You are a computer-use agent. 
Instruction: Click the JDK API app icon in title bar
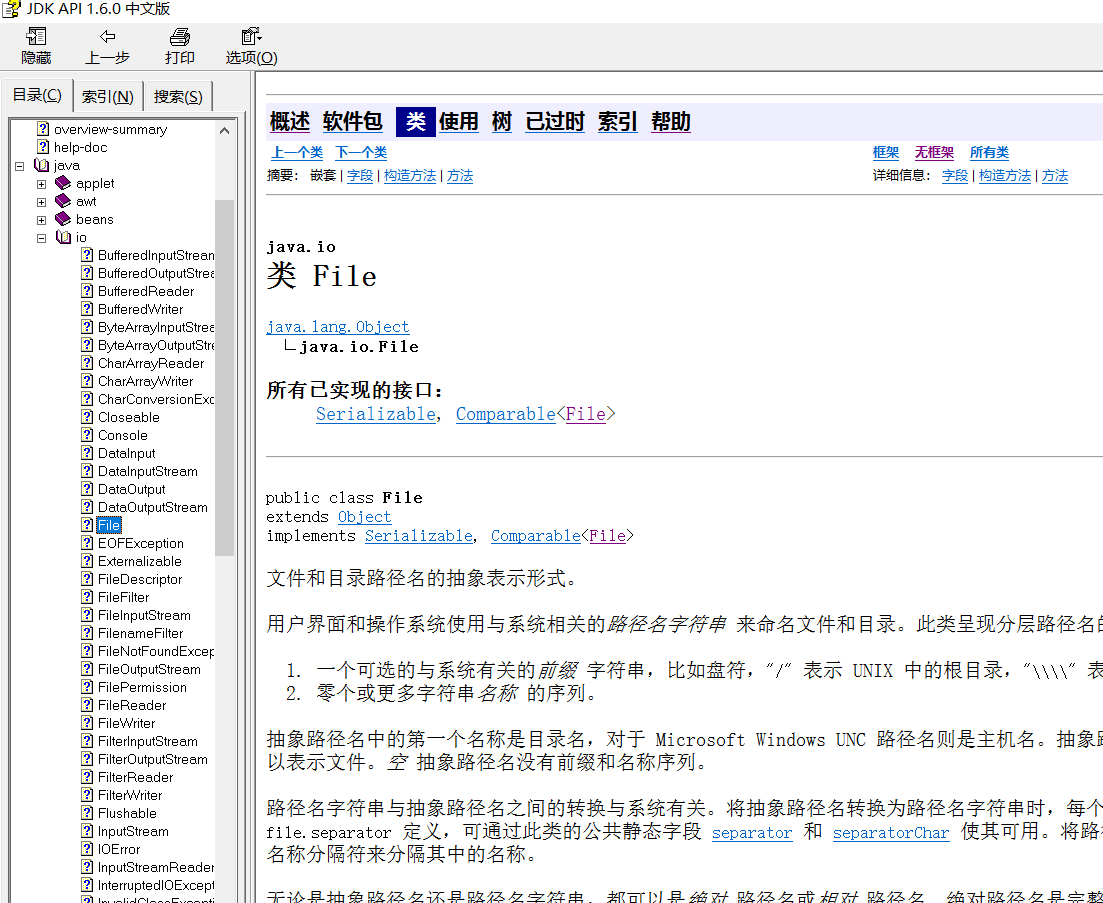[x=11, y=10]
